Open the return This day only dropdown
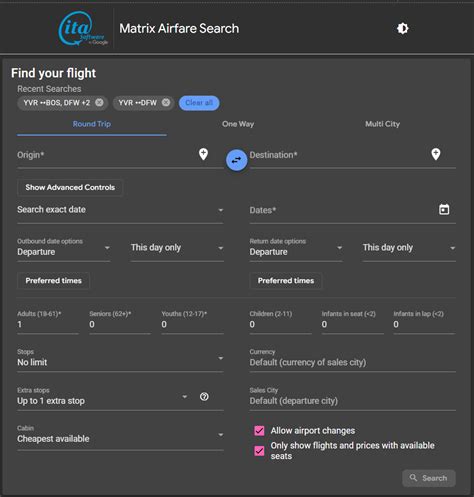 click(409, 248)
